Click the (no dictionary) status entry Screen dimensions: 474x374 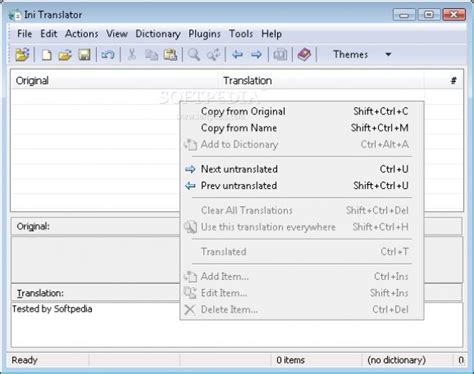tap(396, 360)
